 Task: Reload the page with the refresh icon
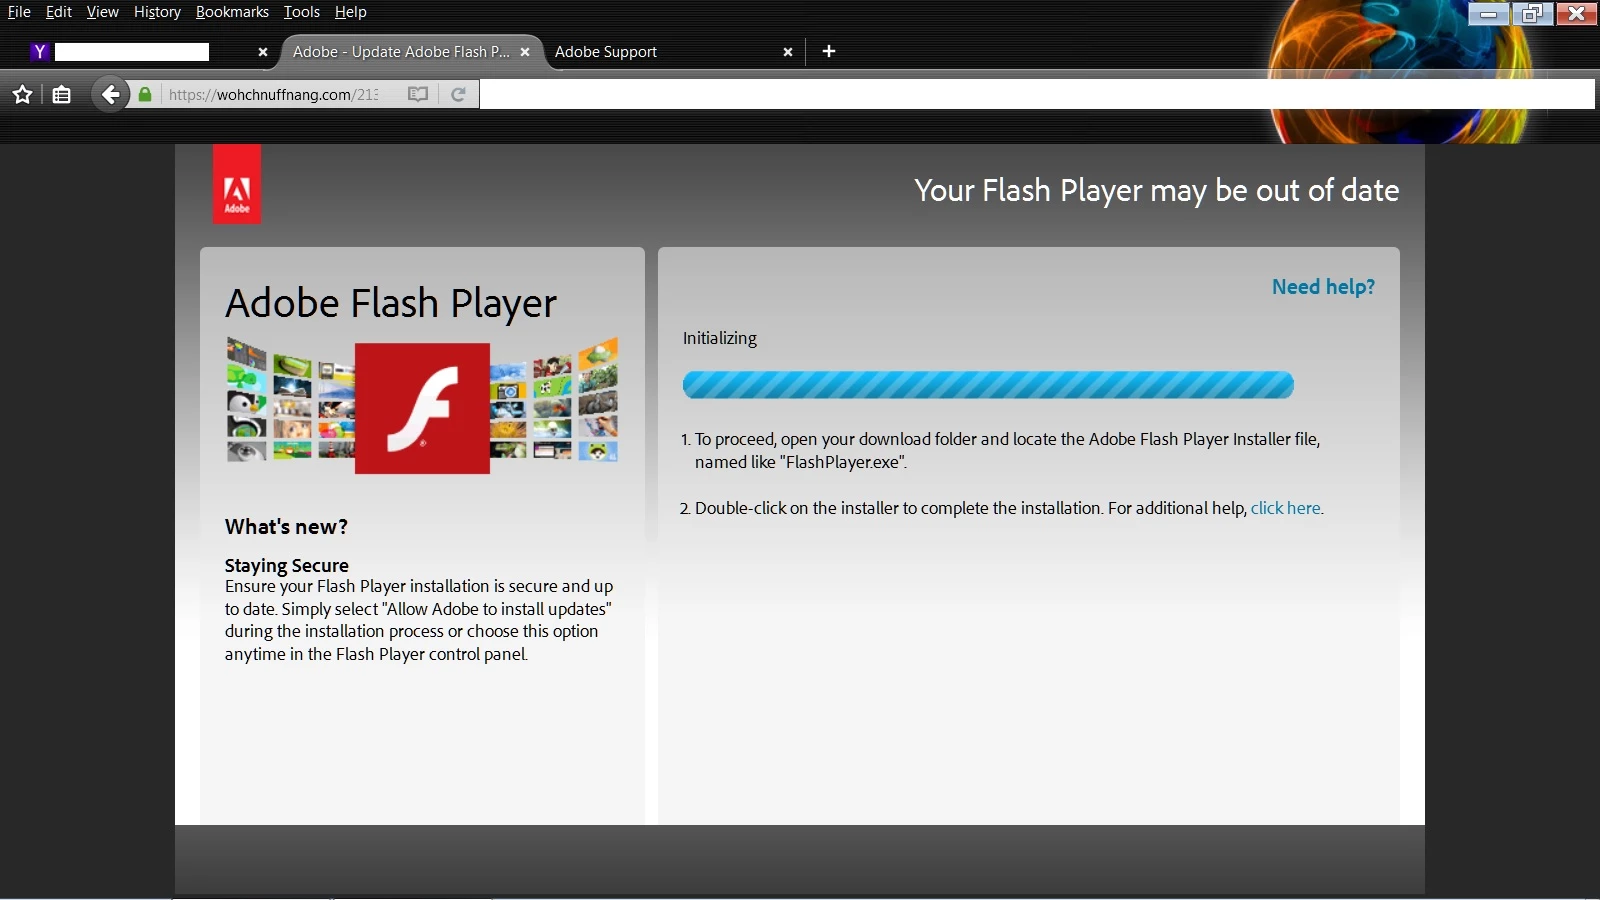click(458, 94)
